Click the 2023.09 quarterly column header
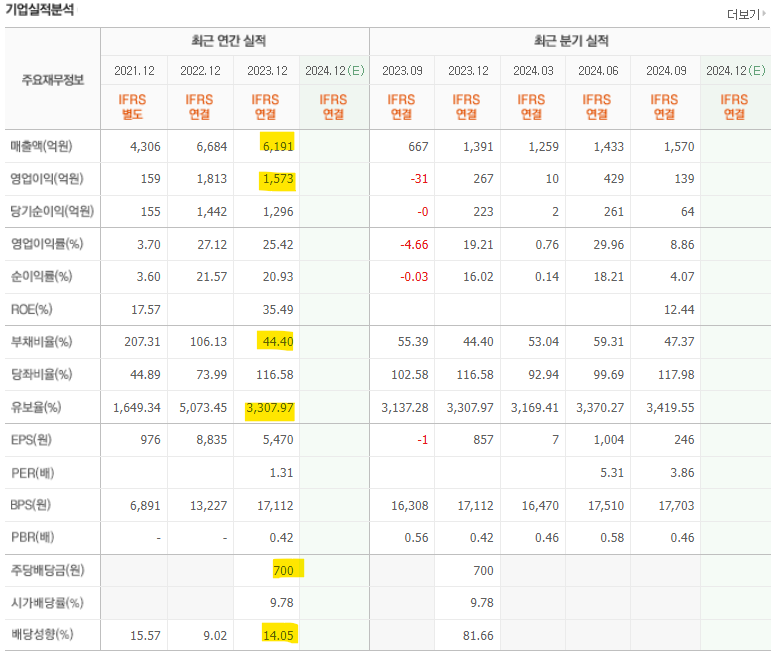The image size is (780, 652). [402, 71]
